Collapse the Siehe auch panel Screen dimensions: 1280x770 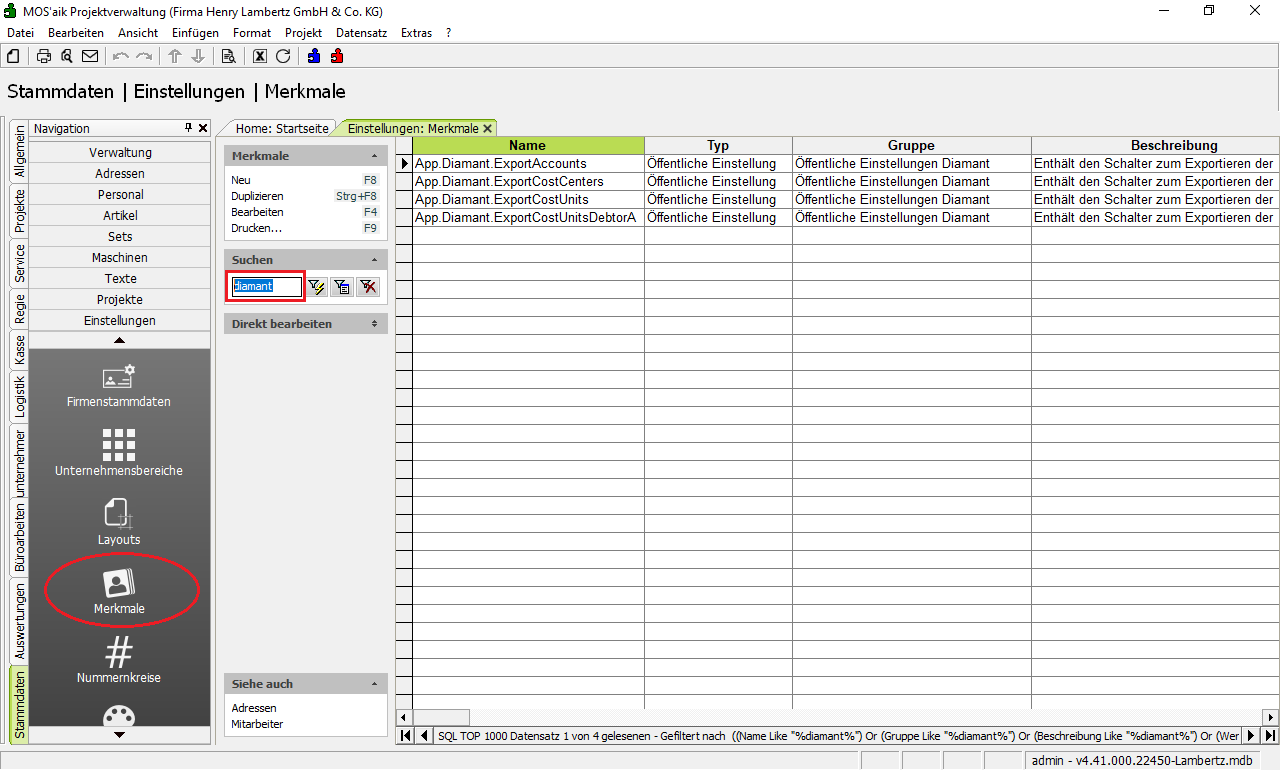point(374,684)
